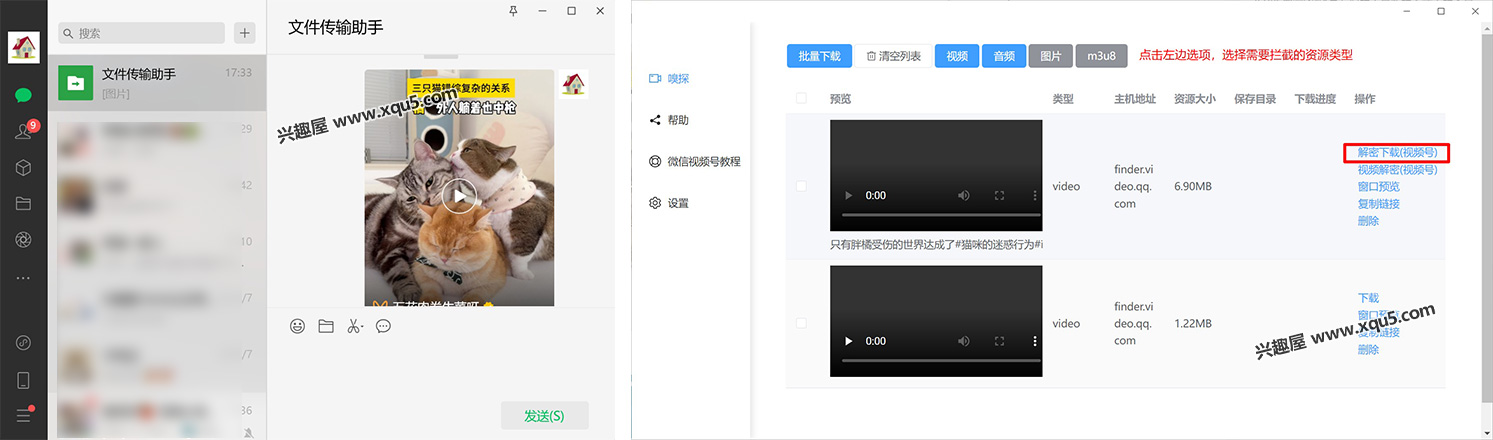The height and width of the screenshot is (440, 1493).
Task: Toggle the m3u8 resource type filter
Action: click(1101, 56)
